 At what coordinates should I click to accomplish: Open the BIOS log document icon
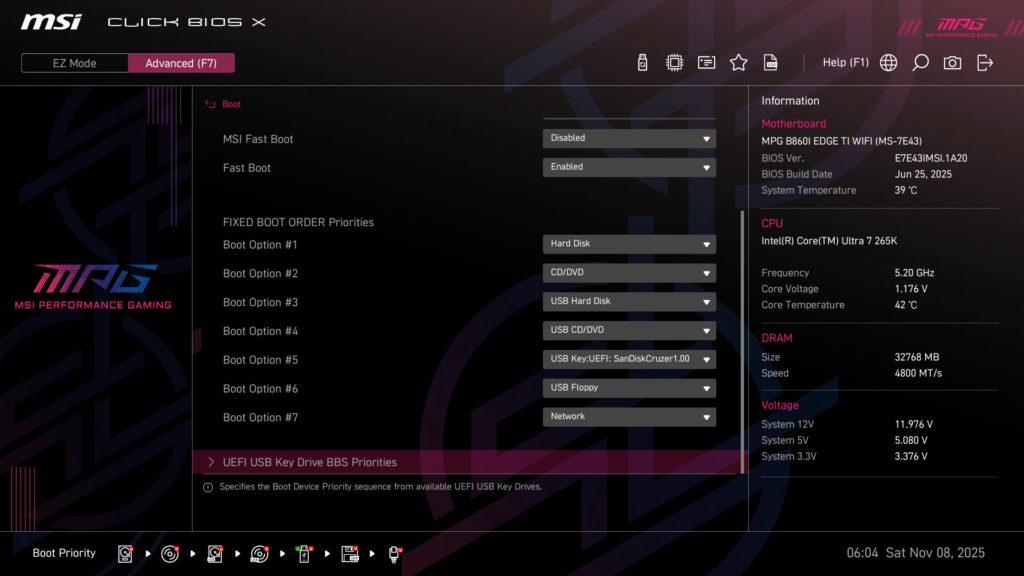[x=770, y=61]
